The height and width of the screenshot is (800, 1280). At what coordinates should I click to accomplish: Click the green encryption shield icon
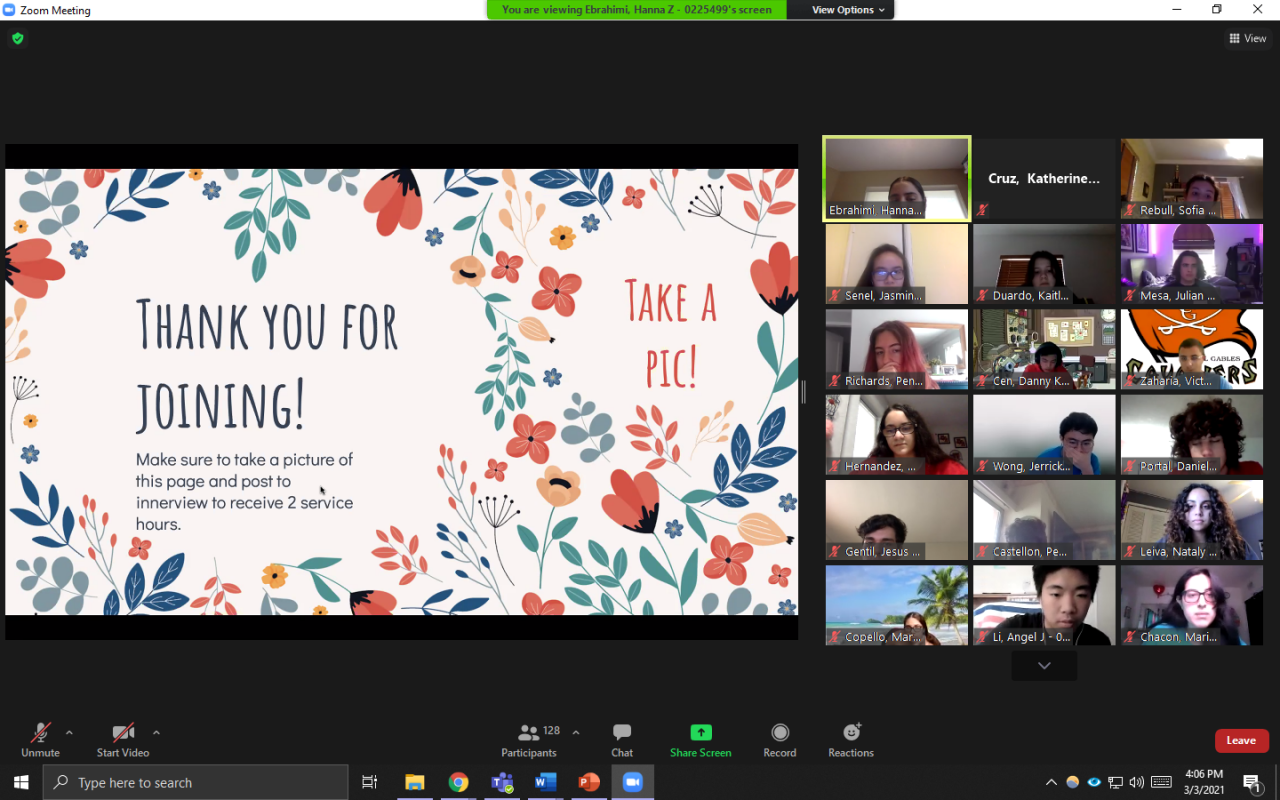coord(17,38)
